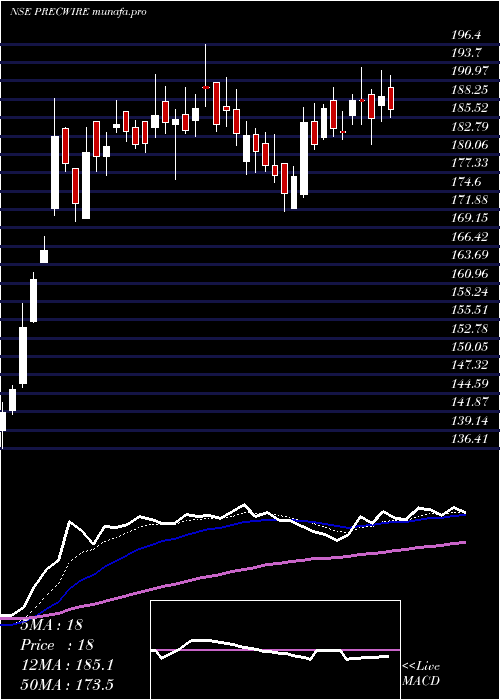This screenshot has height=700, width=500.
Task: Select the 139.14 axis value
Action: point(468,421)
